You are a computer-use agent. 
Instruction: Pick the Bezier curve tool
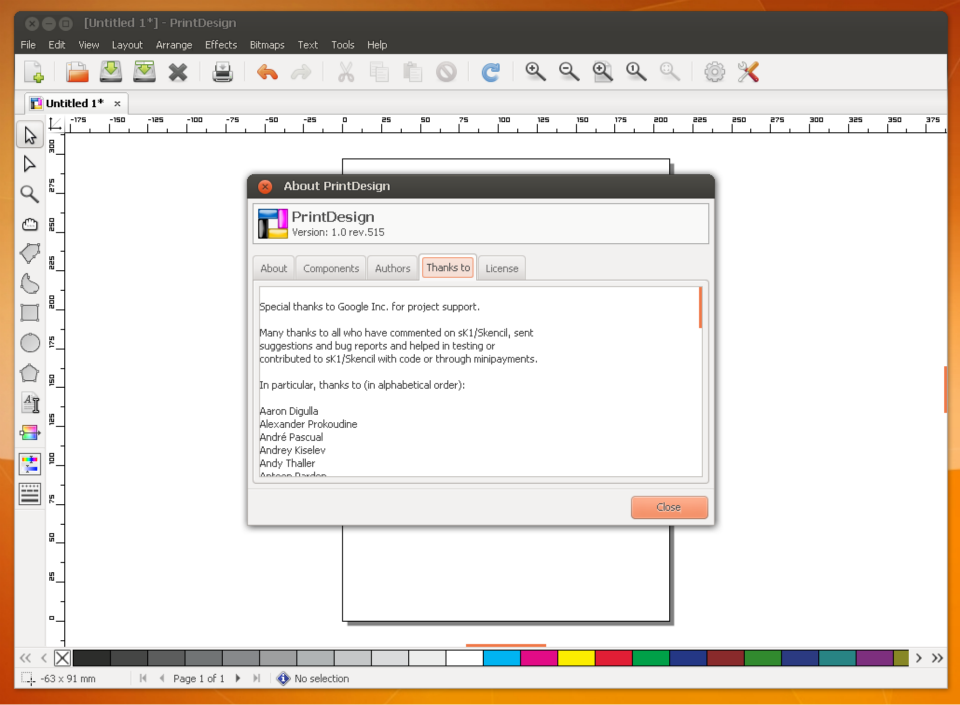pyautogui.click(x=29, y=283)
